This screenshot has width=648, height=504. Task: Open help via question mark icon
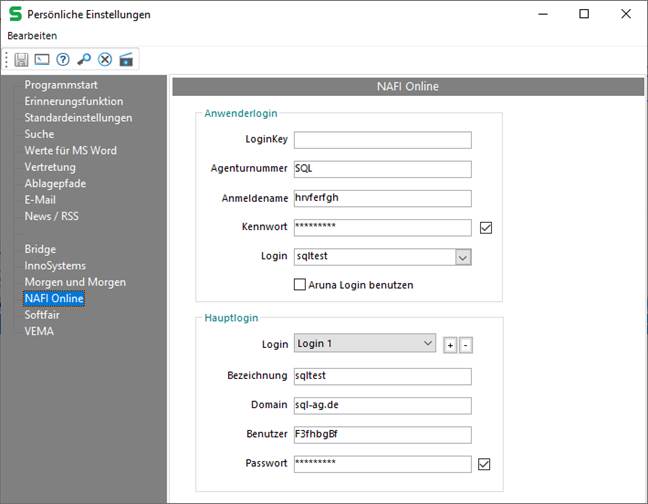tap(63, 60)
